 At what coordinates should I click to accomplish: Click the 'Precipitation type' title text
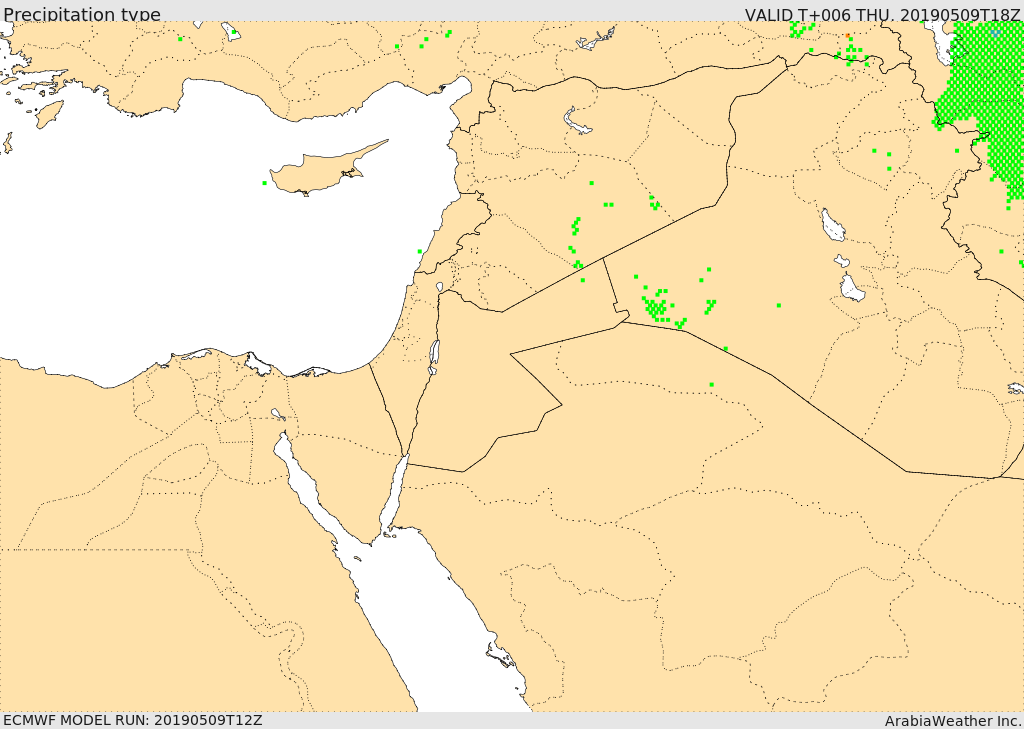[82, 14]
